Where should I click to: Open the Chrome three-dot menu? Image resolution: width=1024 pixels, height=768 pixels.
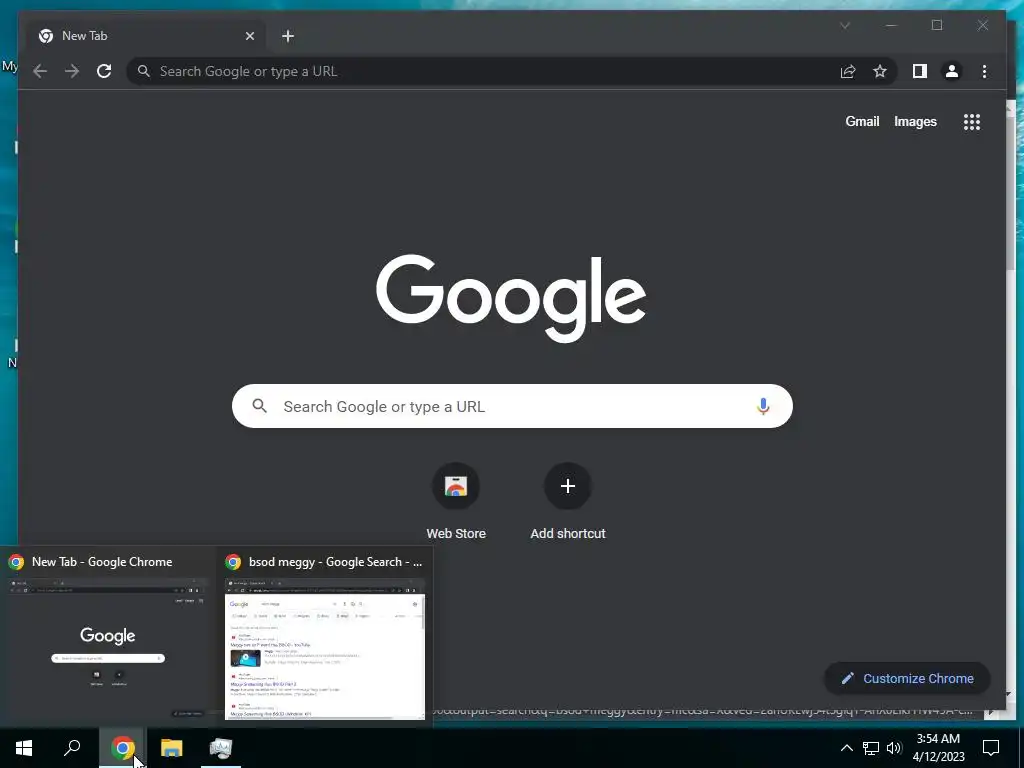coord(984,71)
